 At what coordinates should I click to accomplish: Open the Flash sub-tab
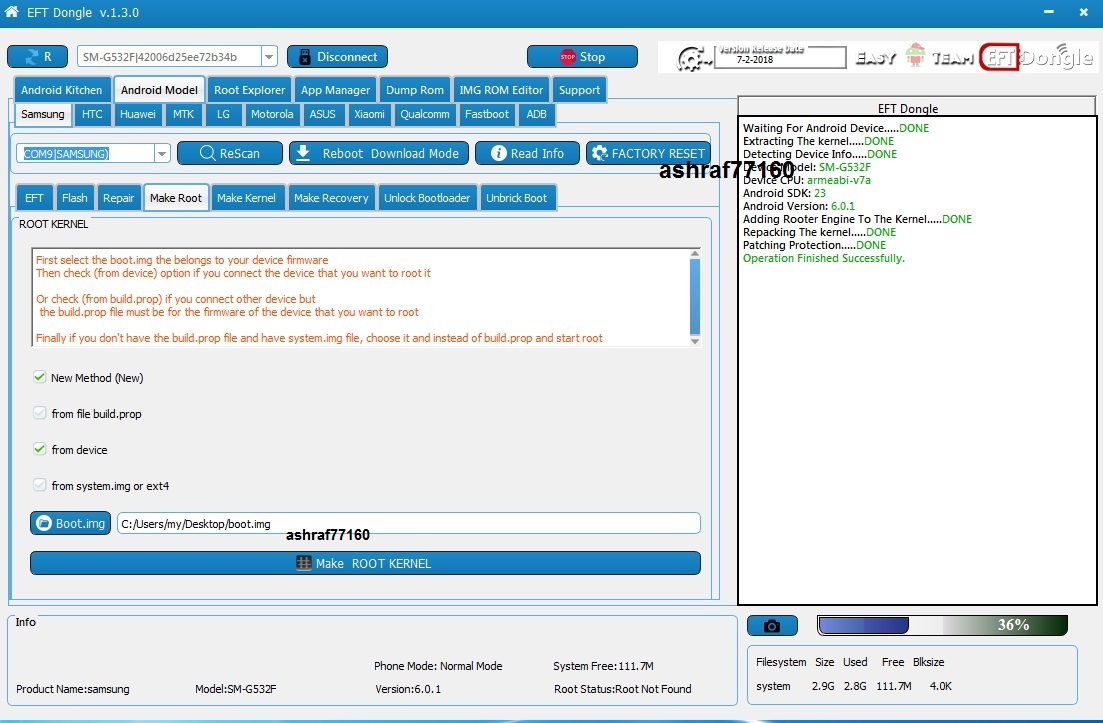click(x=75, y=198)
